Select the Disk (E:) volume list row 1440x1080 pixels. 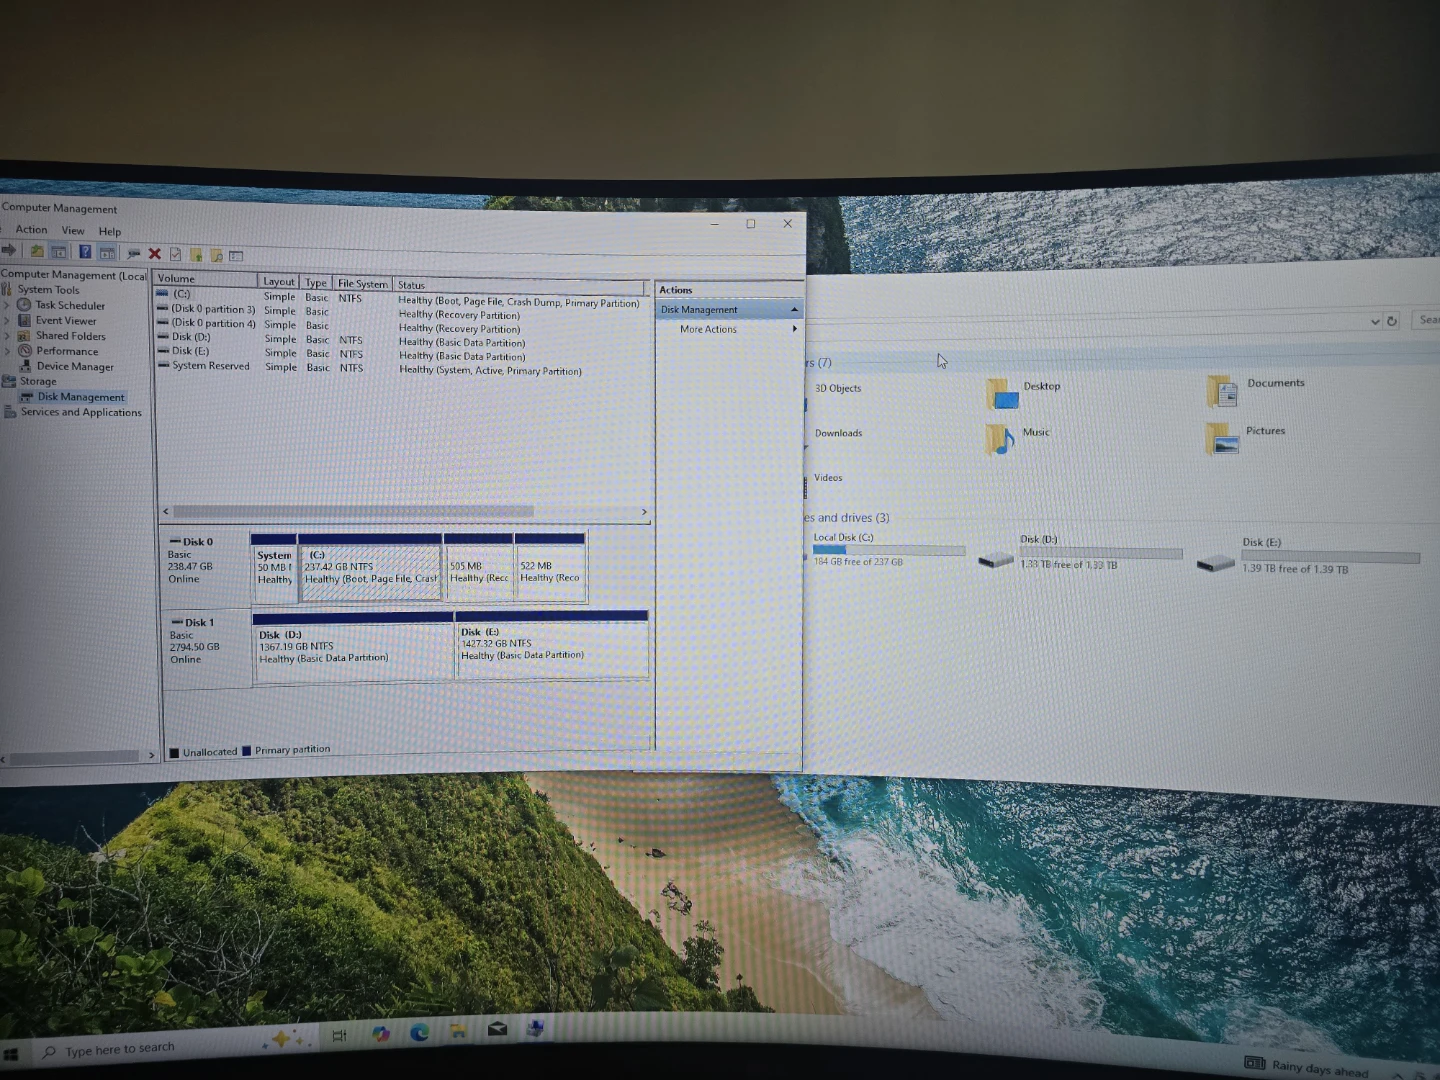click(x=400, y=354)
